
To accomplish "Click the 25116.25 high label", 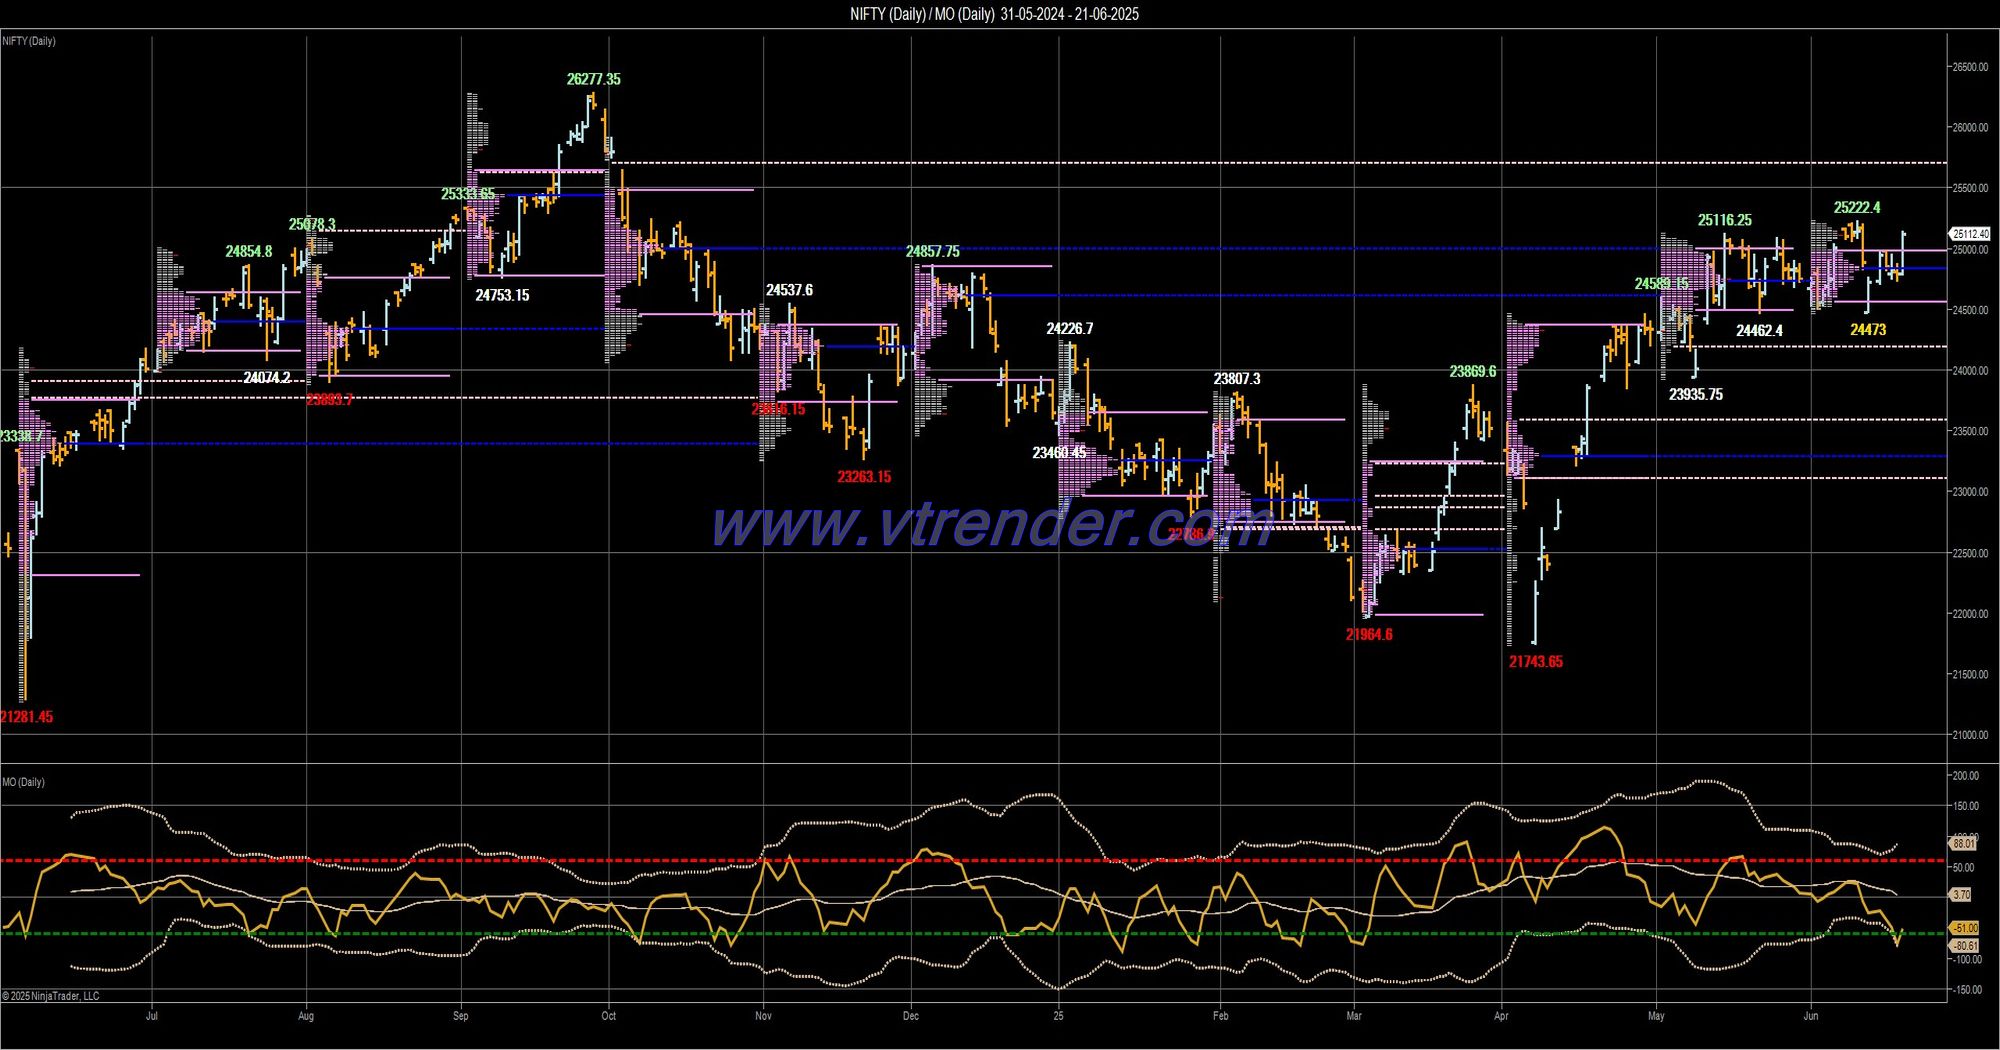I will pyautogui.click(x=1724, y=220).
